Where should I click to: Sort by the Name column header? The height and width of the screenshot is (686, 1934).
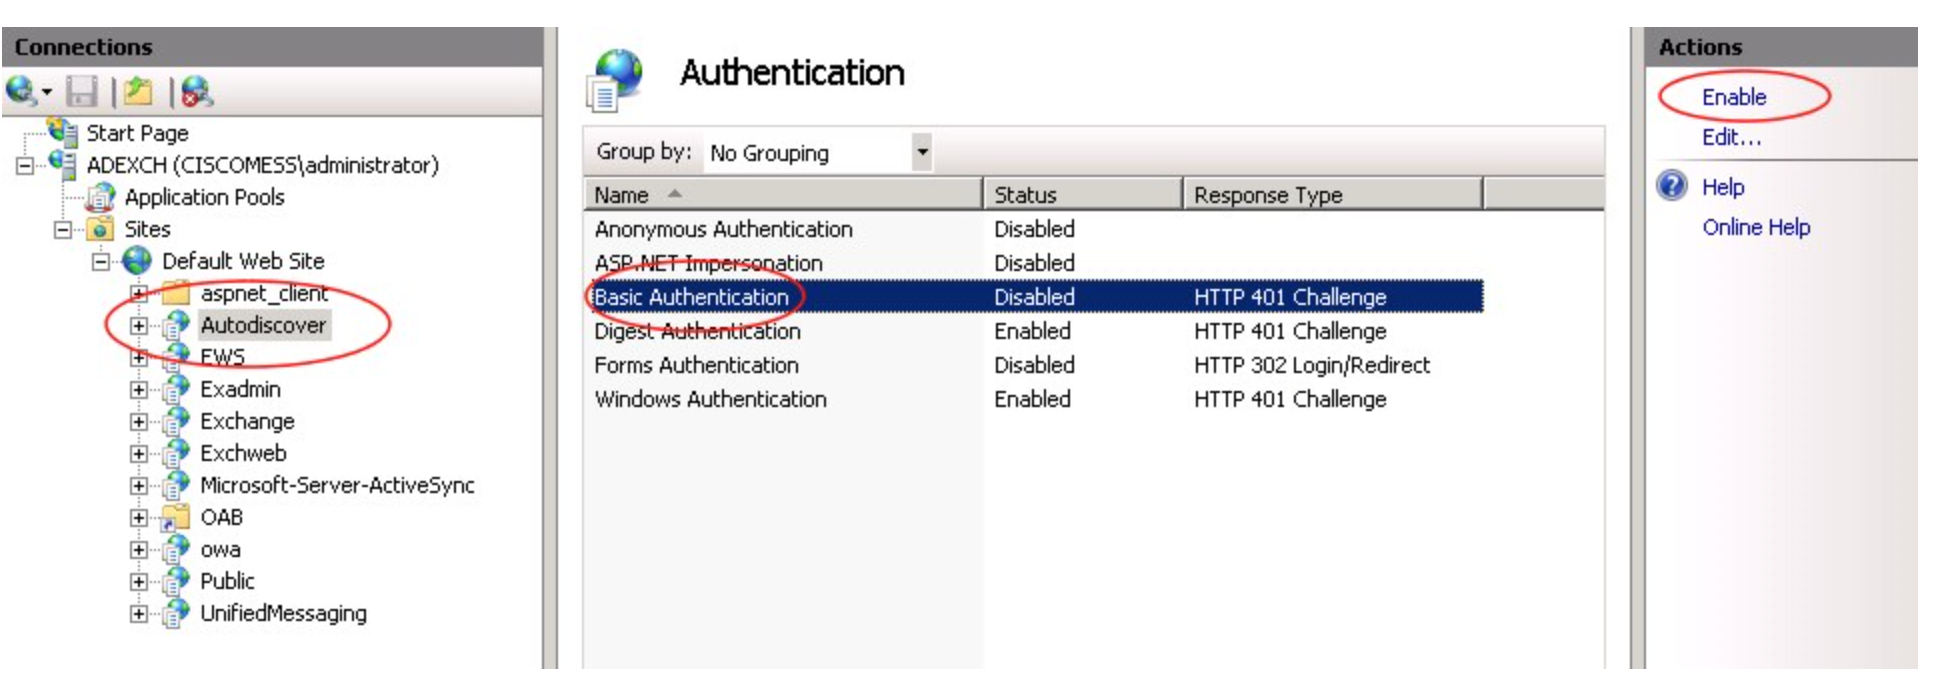coord(622,195)
